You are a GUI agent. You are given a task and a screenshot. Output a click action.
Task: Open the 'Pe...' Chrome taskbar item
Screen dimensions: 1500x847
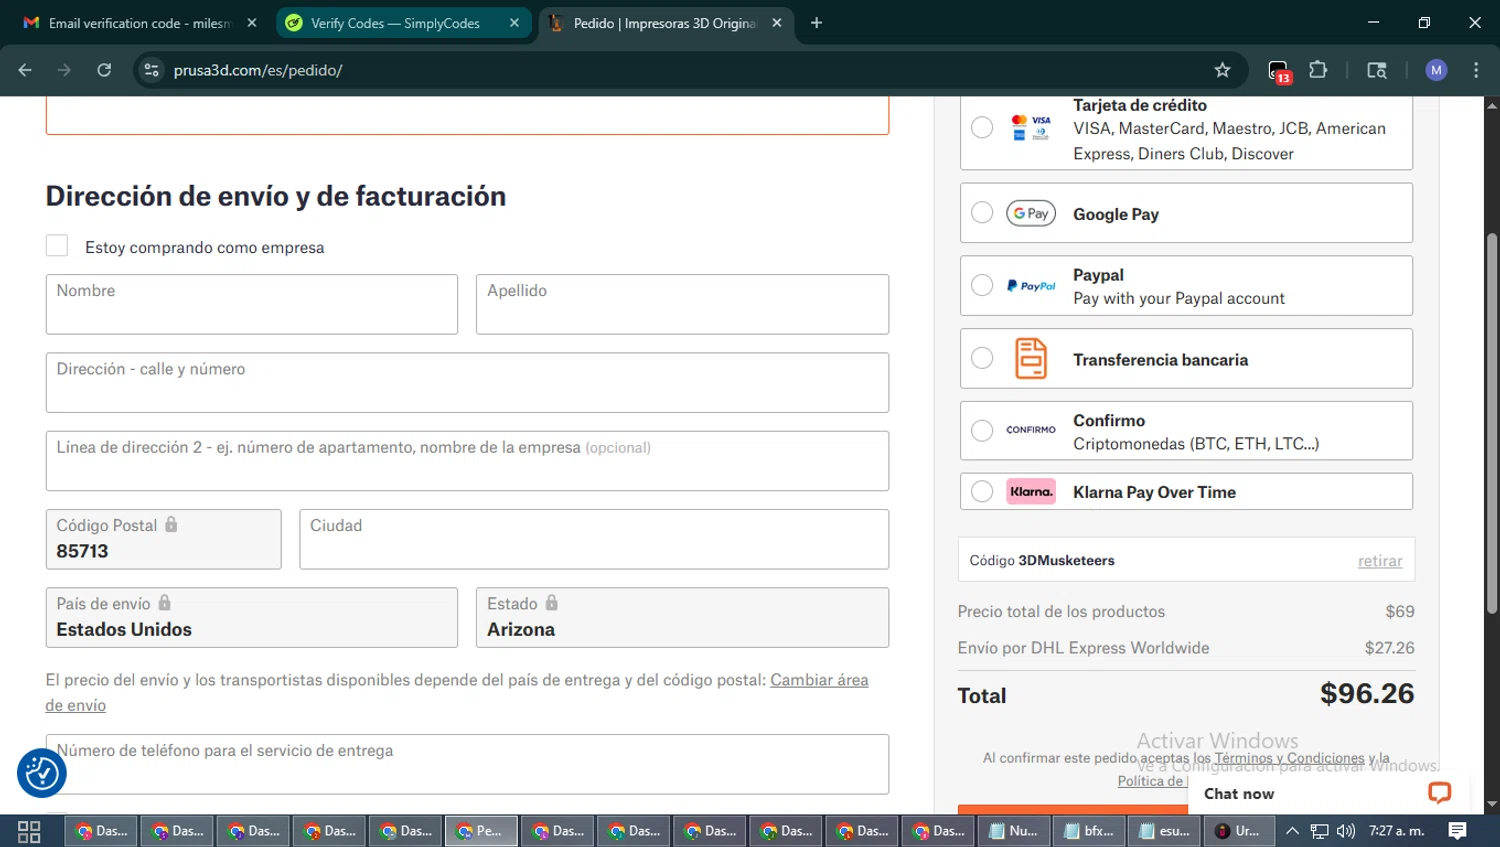pos(481,831)
